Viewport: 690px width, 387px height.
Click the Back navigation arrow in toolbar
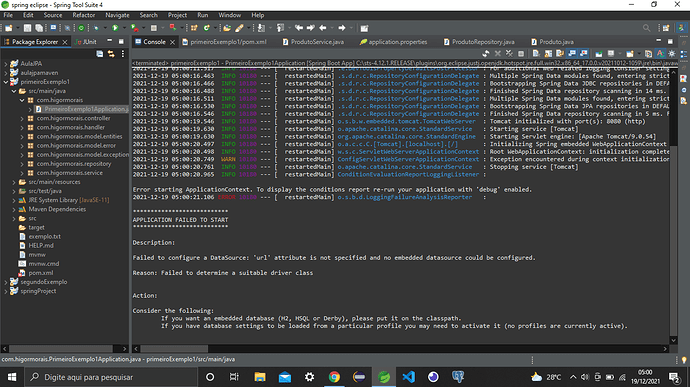tap(323, 28)
